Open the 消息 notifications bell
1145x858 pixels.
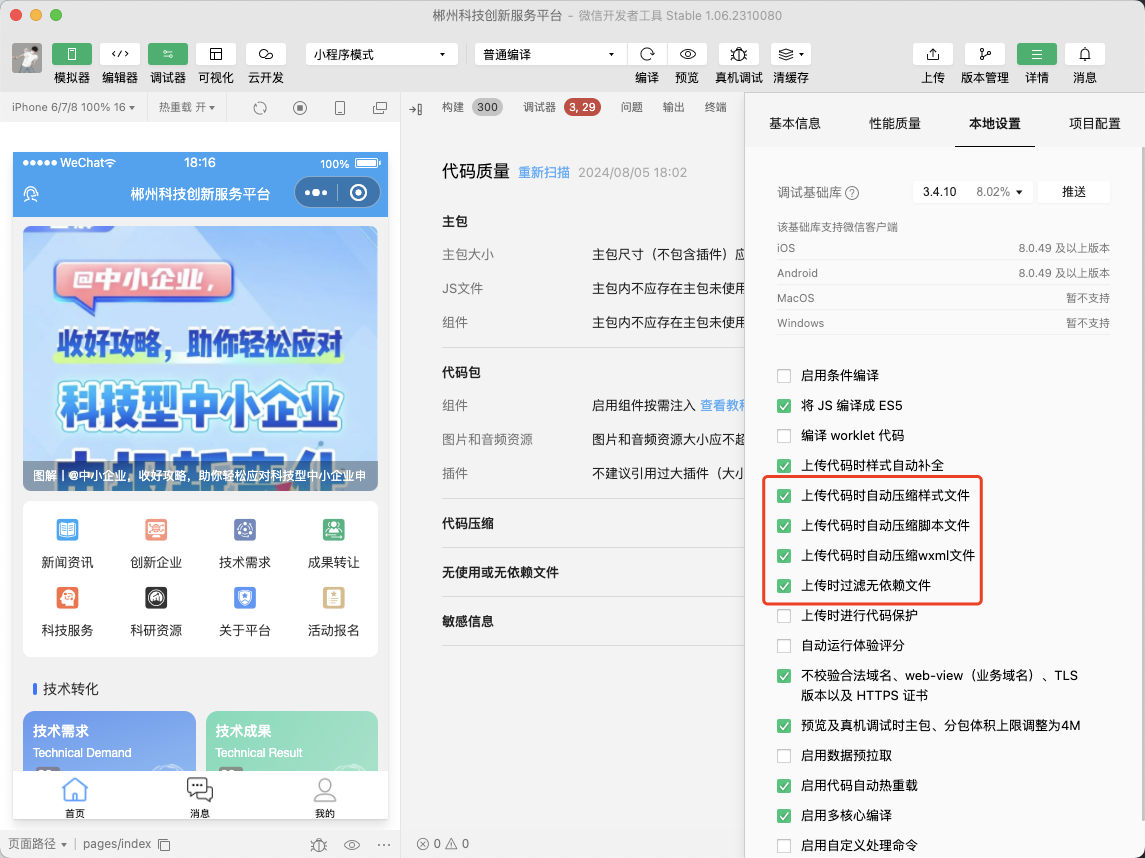(1084, 54)
